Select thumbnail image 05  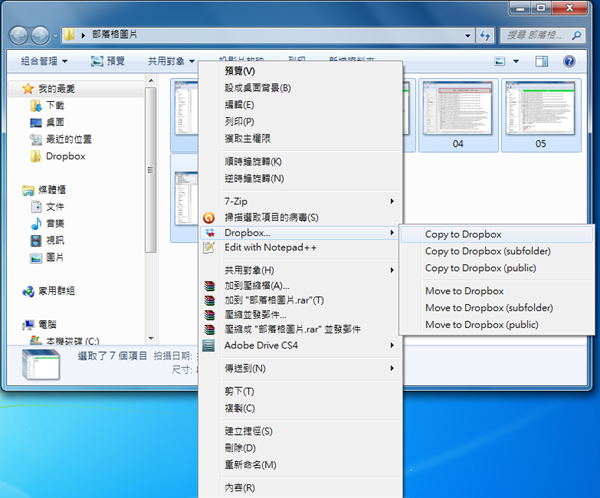click(x=541, y=115)
